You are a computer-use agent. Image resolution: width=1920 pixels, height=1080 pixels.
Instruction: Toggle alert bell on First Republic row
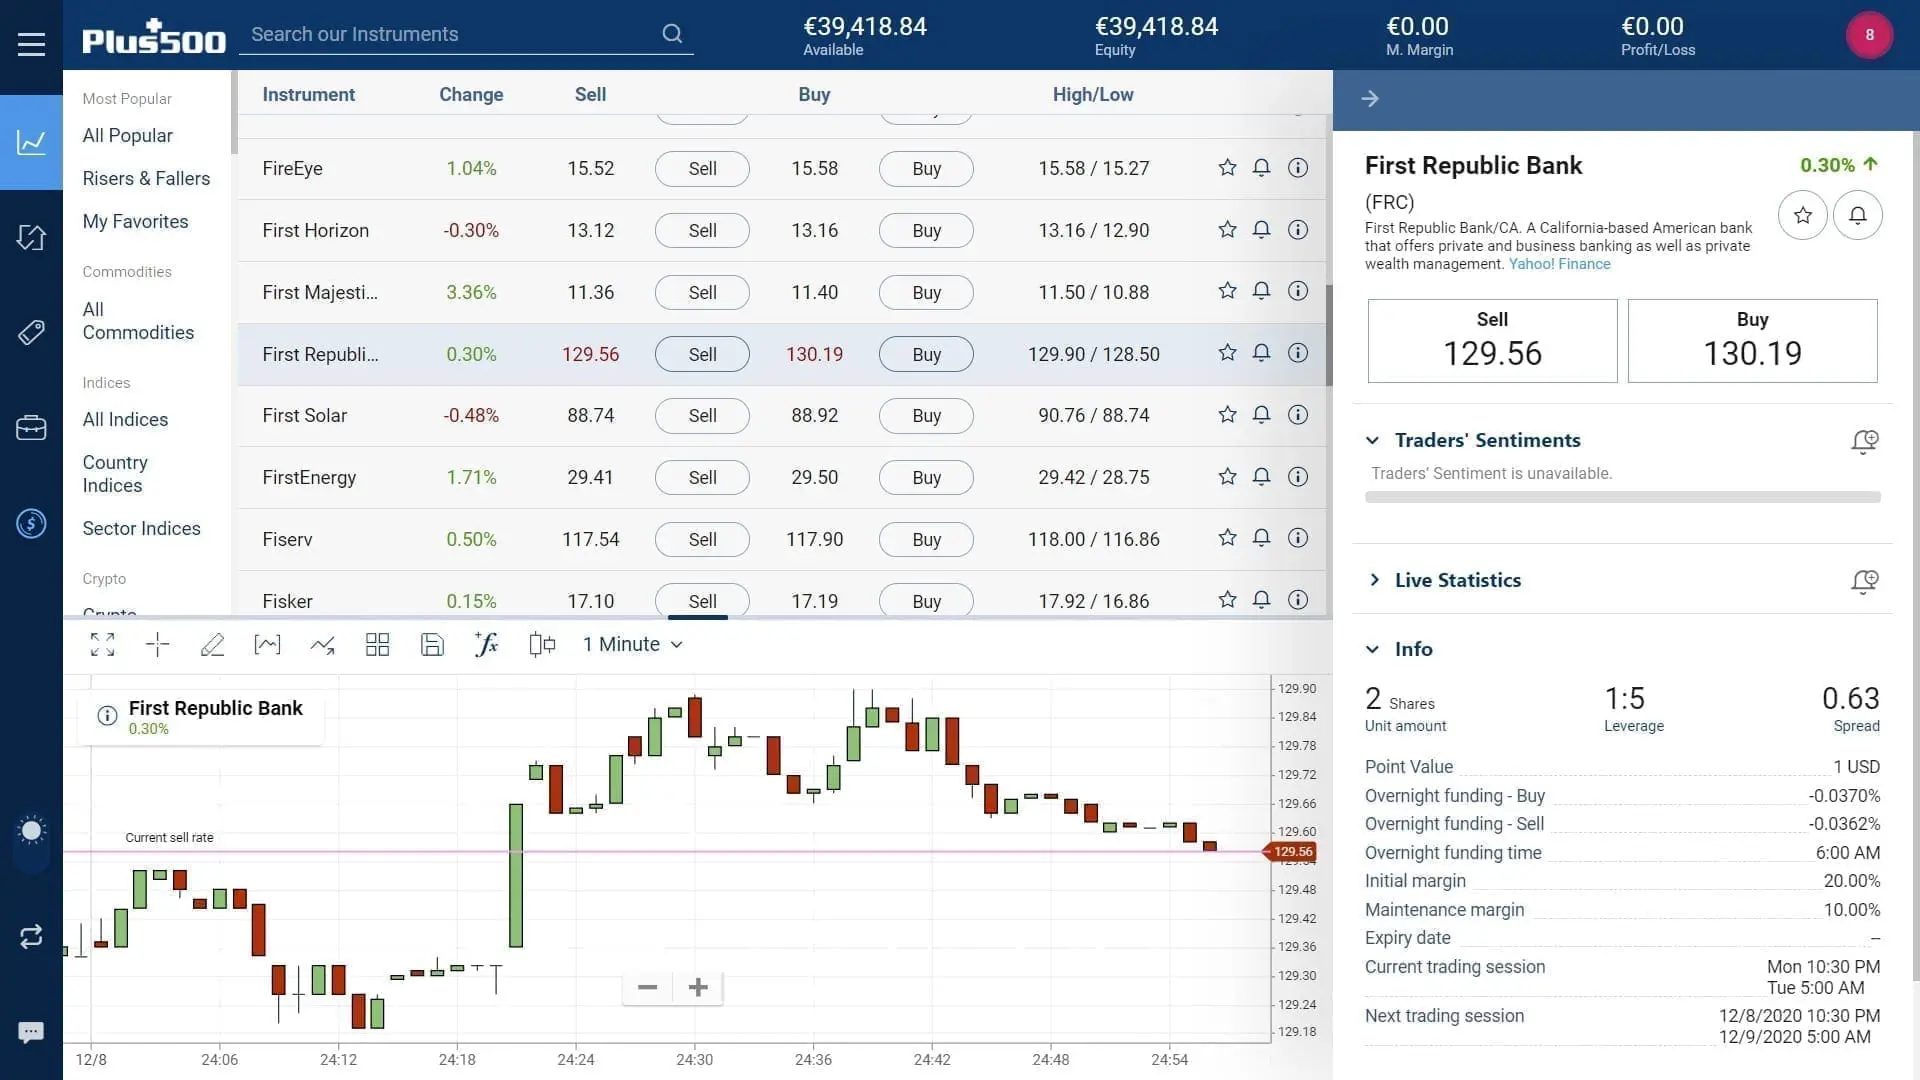coord(1262,353)
